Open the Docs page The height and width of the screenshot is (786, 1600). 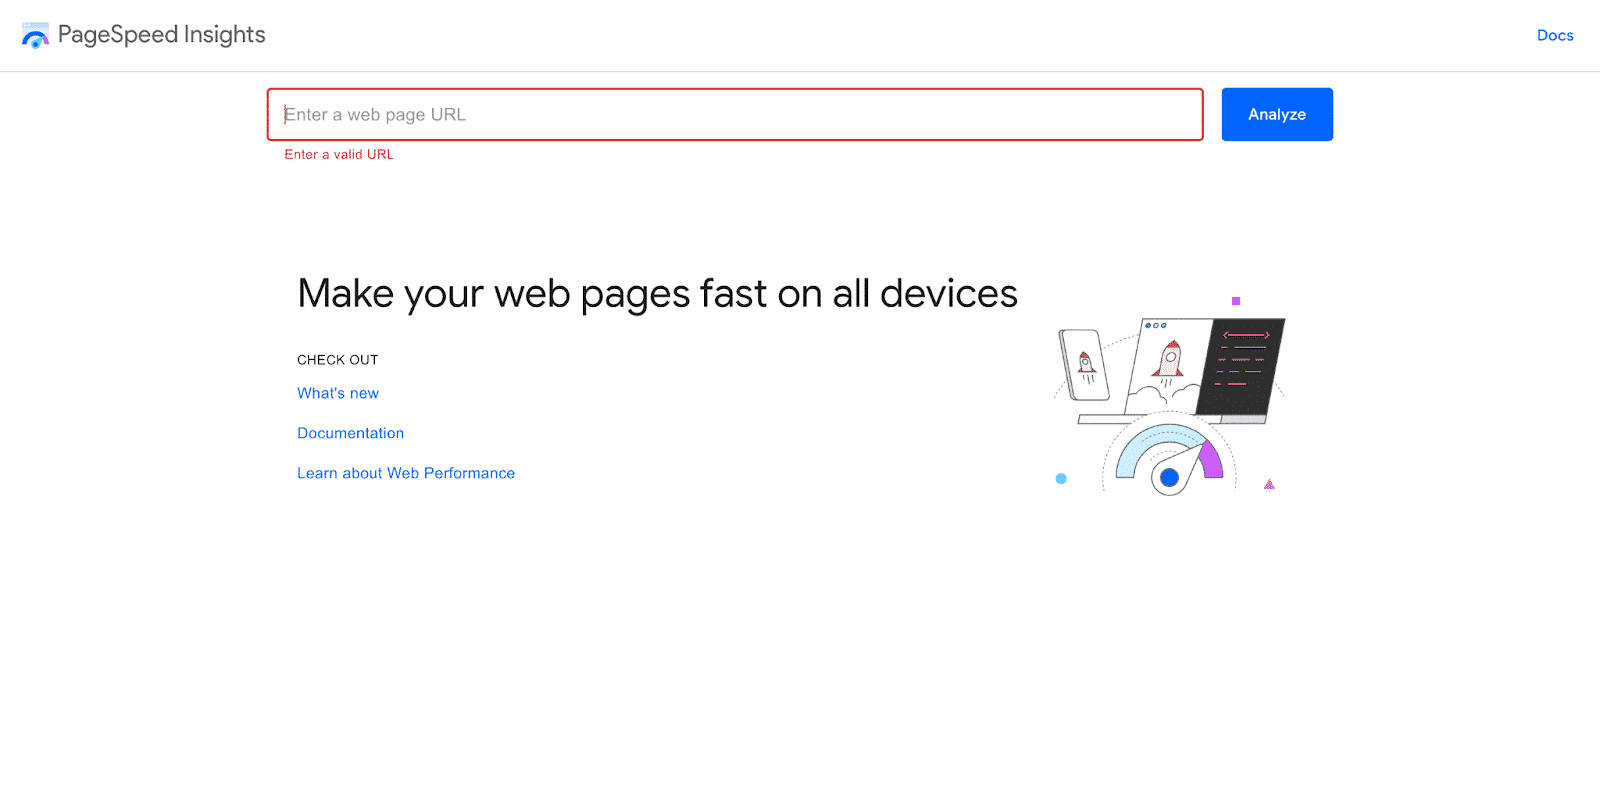[1554, 35]
